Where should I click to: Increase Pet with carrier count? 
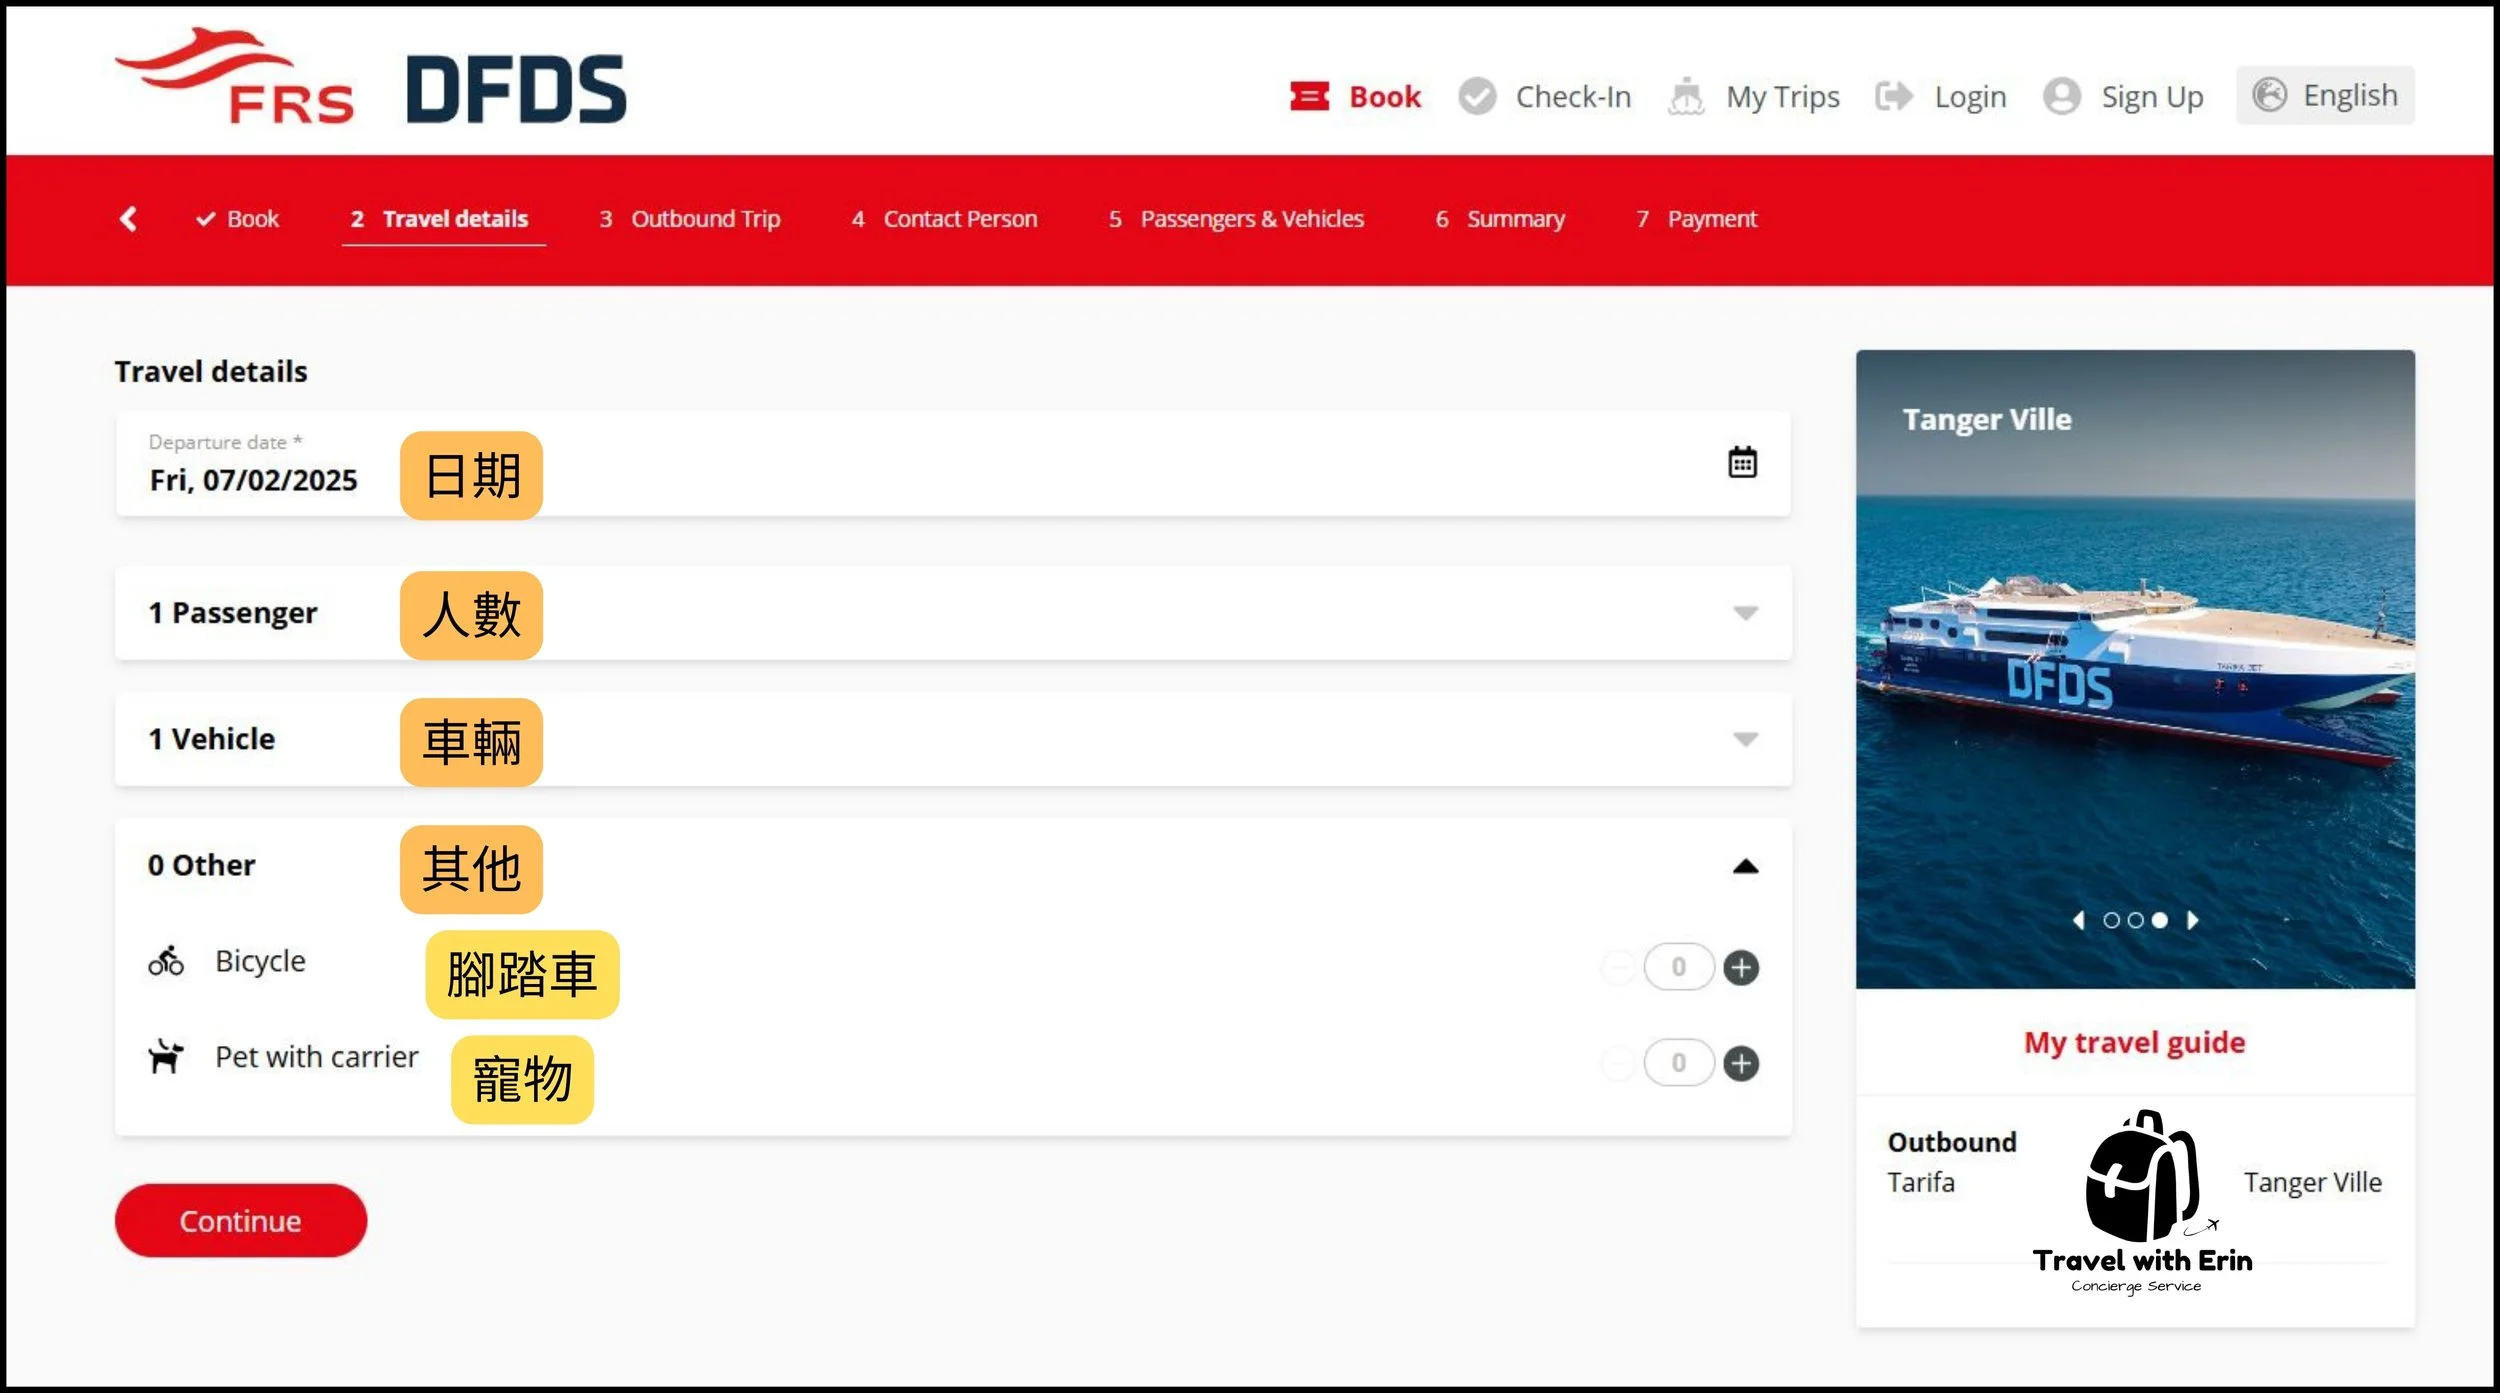coord(1741,1063)
